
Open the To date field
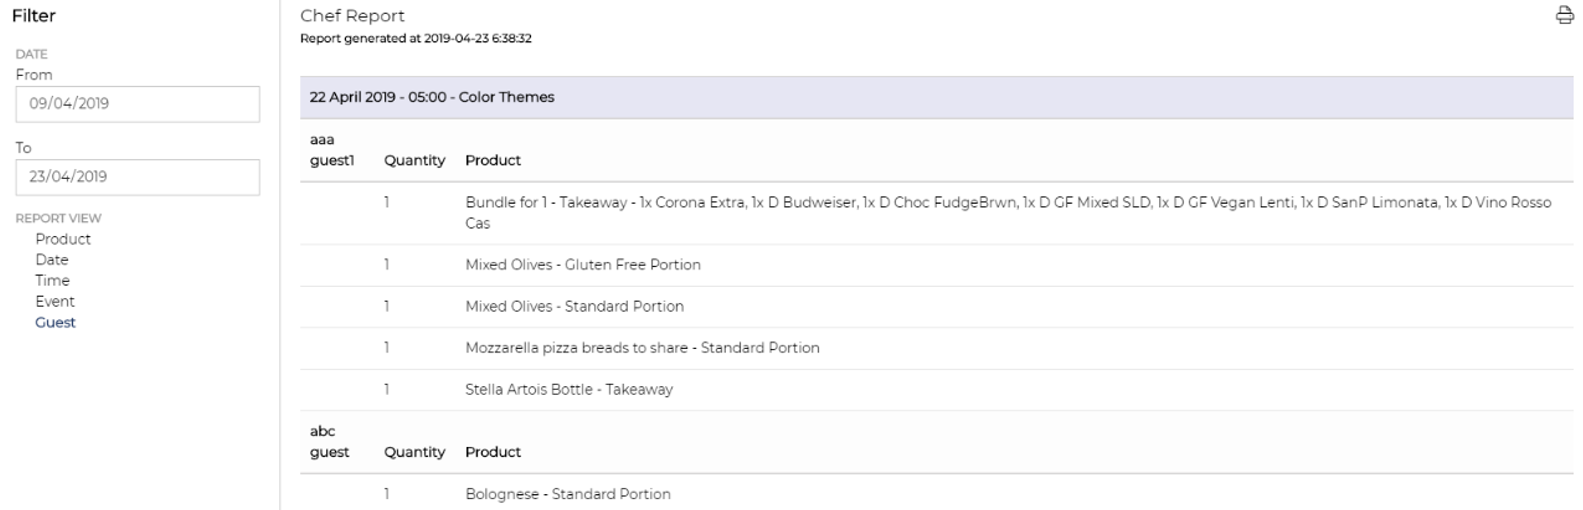[x=138, y=177]
